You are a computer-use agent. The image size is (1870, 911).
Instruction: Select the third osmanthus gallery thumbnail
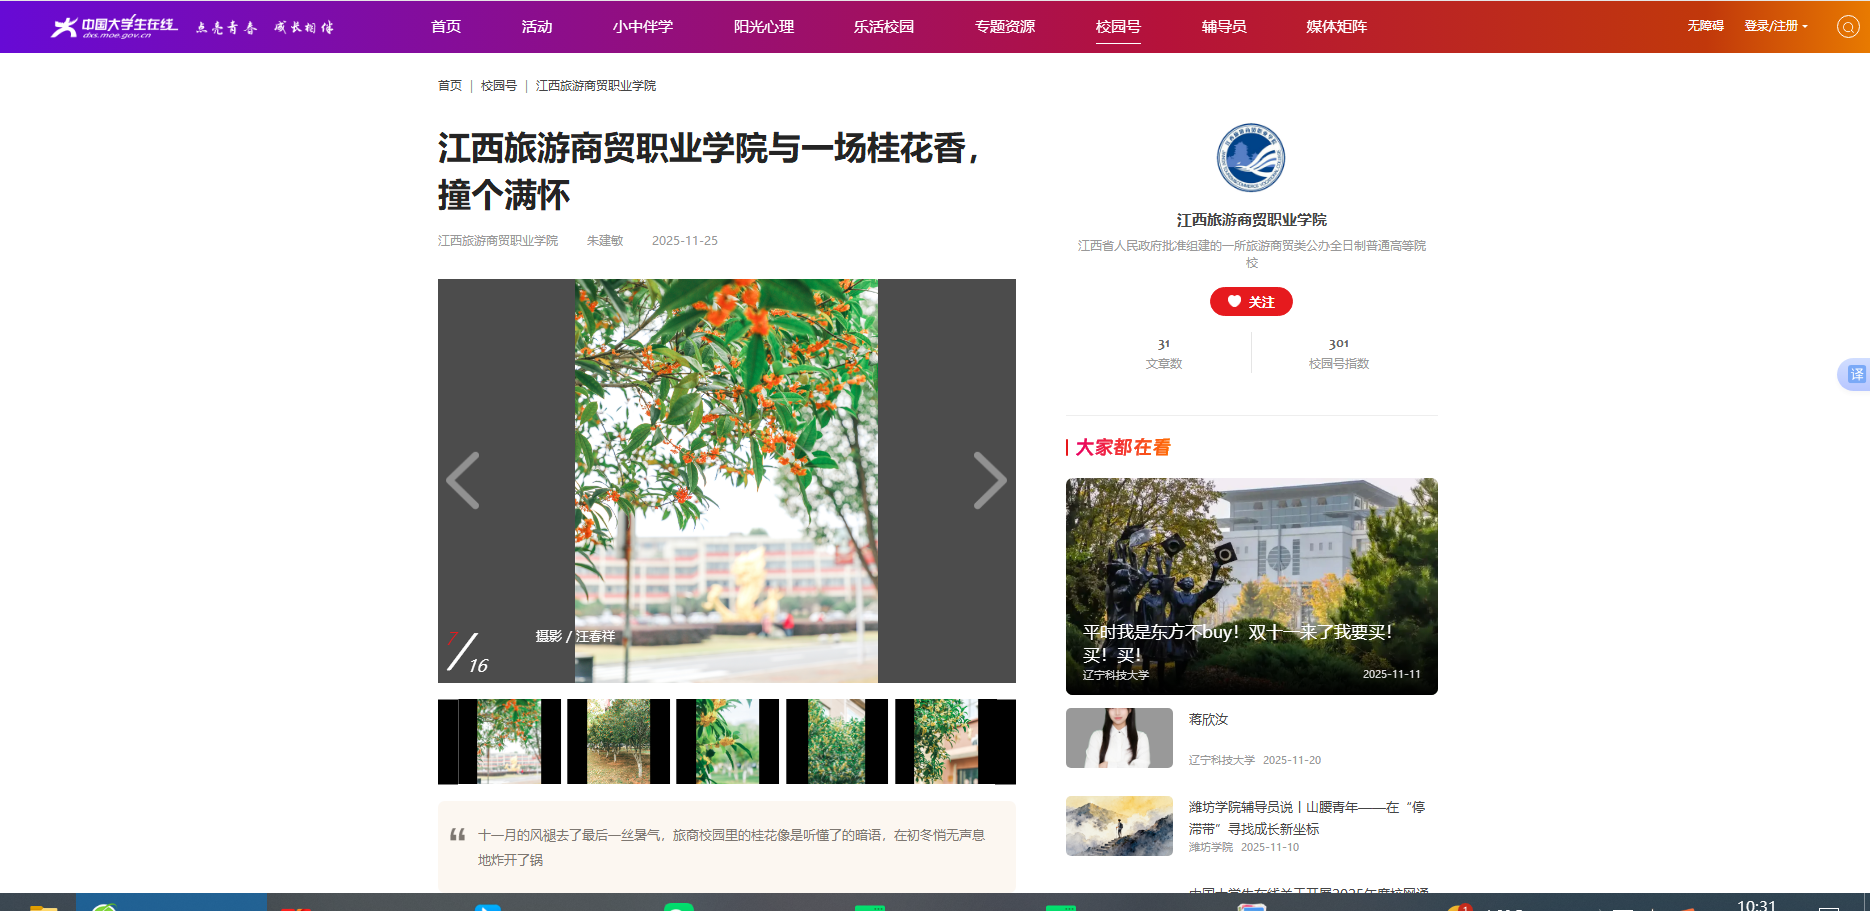click(x=727, y=741)
